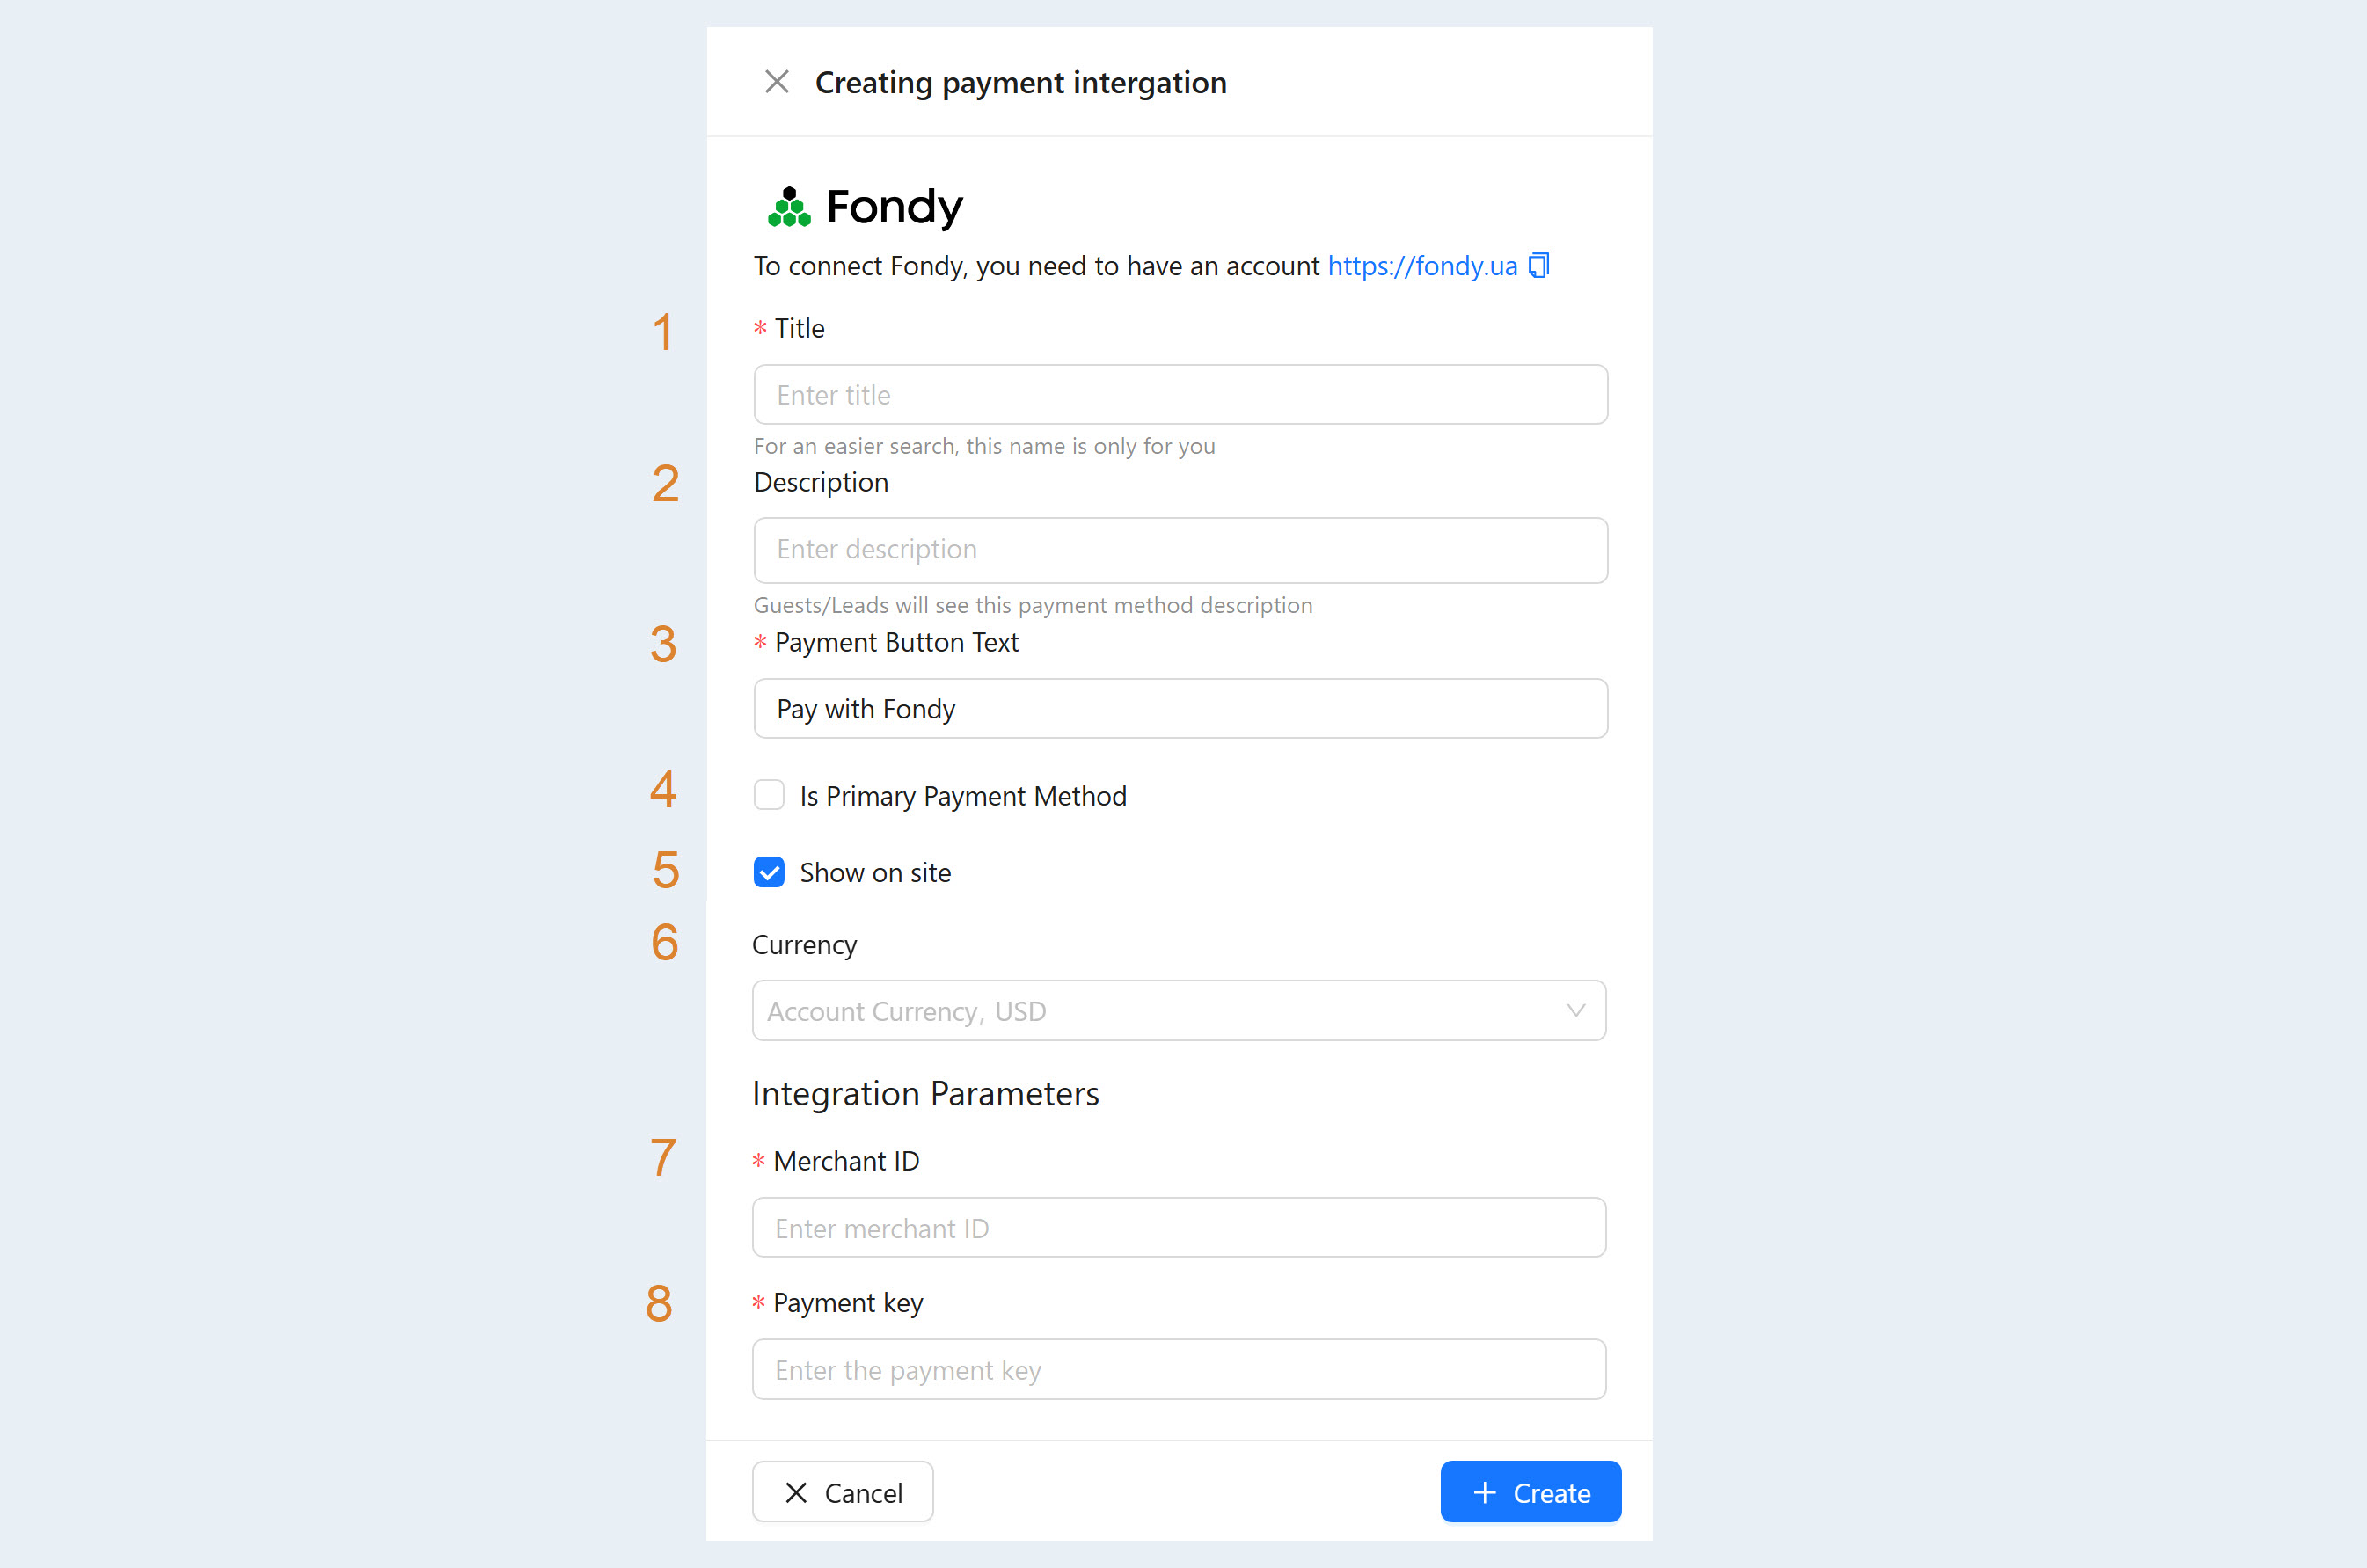Click the blue Create button

(x=1531, y=1492)
